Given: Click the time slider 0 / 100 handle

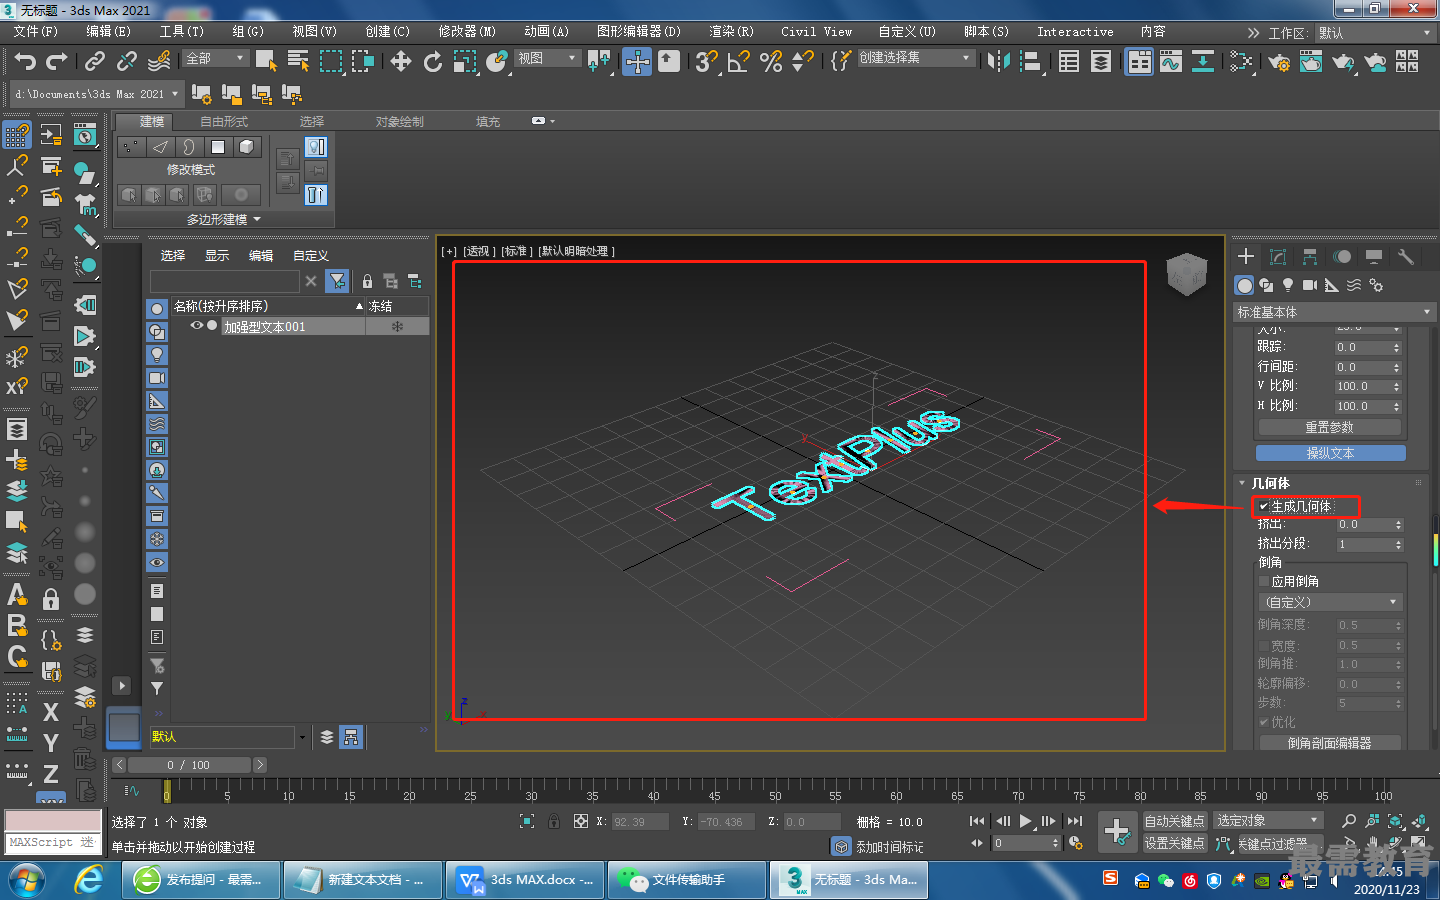Looking at the screenshot, I should tap(188, 765).
